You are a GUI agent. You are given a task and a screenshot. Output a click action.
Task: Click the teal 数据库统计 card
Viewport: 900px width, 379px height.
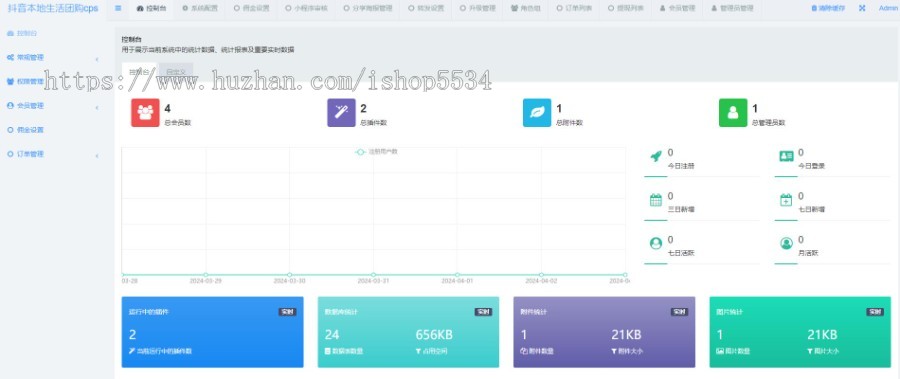tap(408, 332)
